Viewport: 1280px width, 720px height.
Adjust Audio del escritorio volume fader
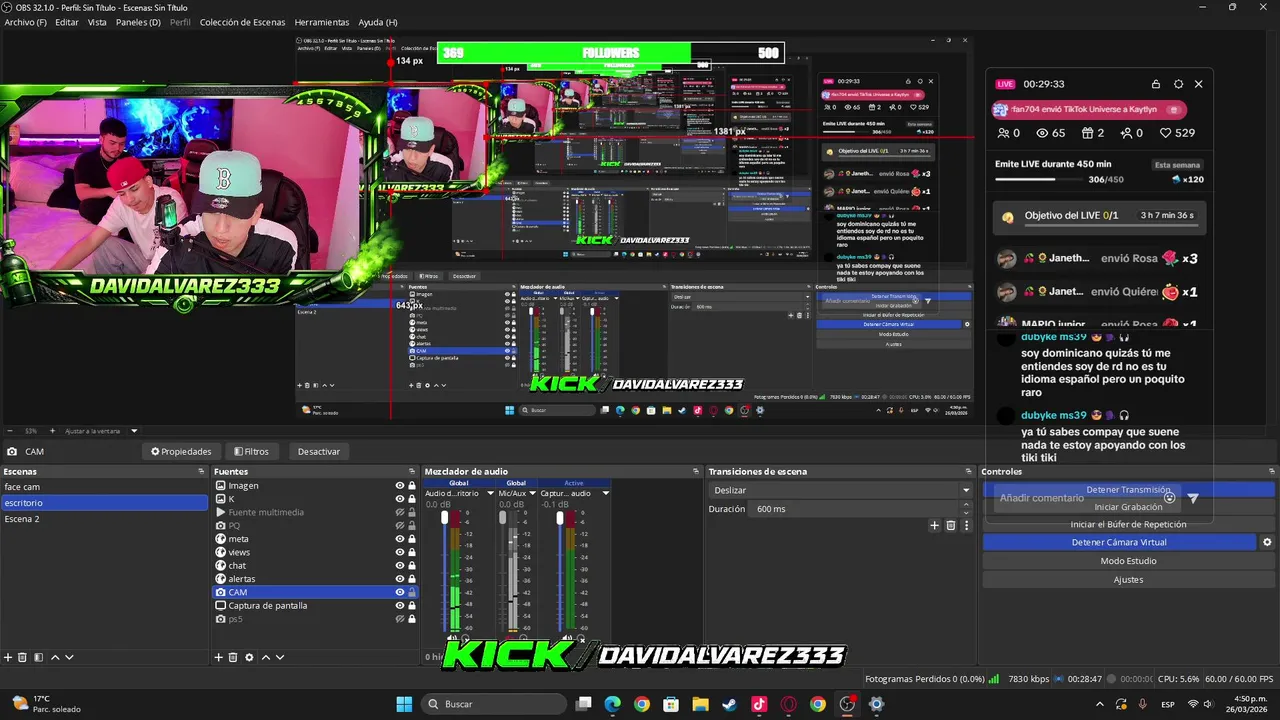(x=445, y=519)
